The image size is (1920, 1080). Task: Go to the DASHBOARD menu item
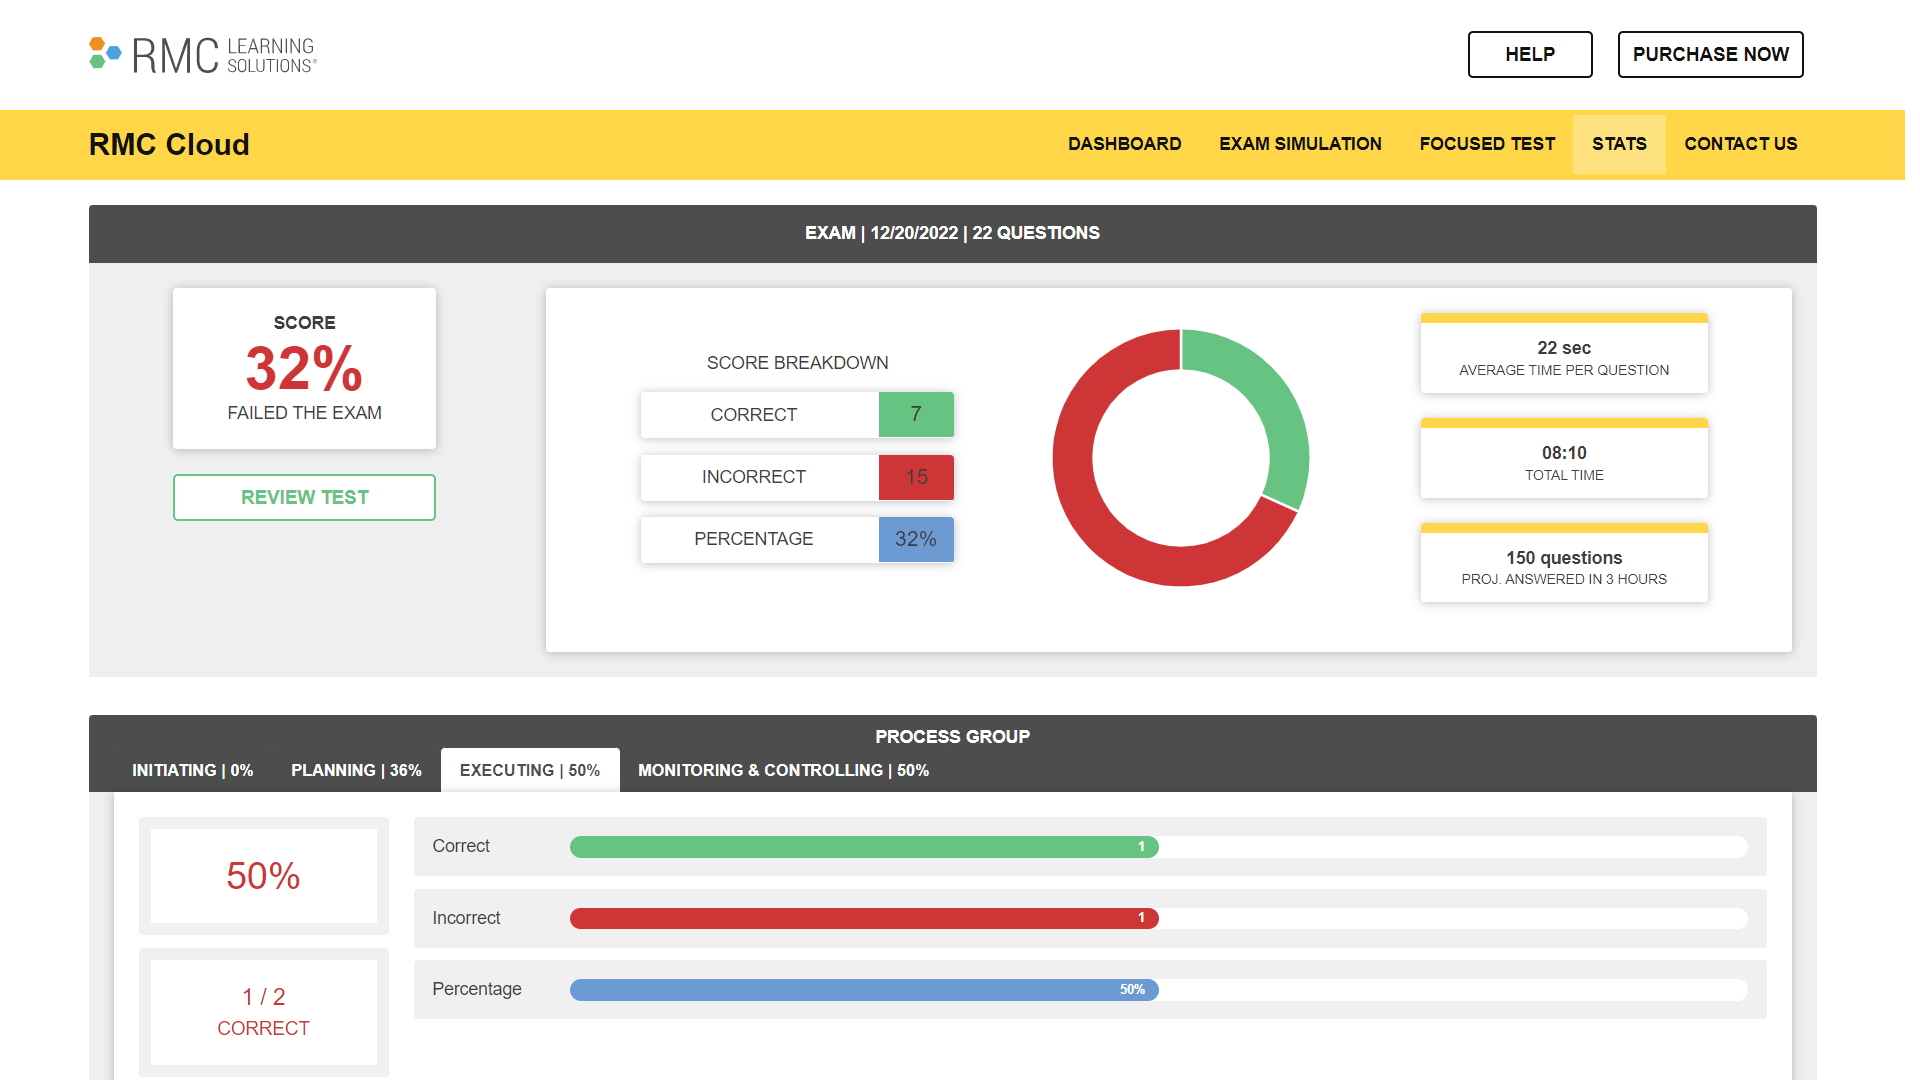[1124, 144]
